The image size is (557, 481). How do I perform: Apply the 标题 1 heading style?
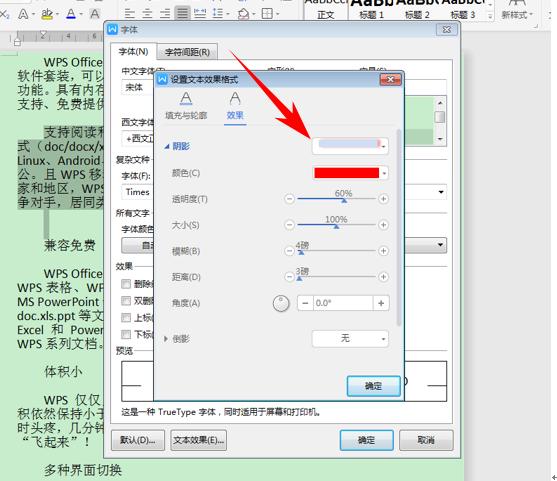click(372, 10)
